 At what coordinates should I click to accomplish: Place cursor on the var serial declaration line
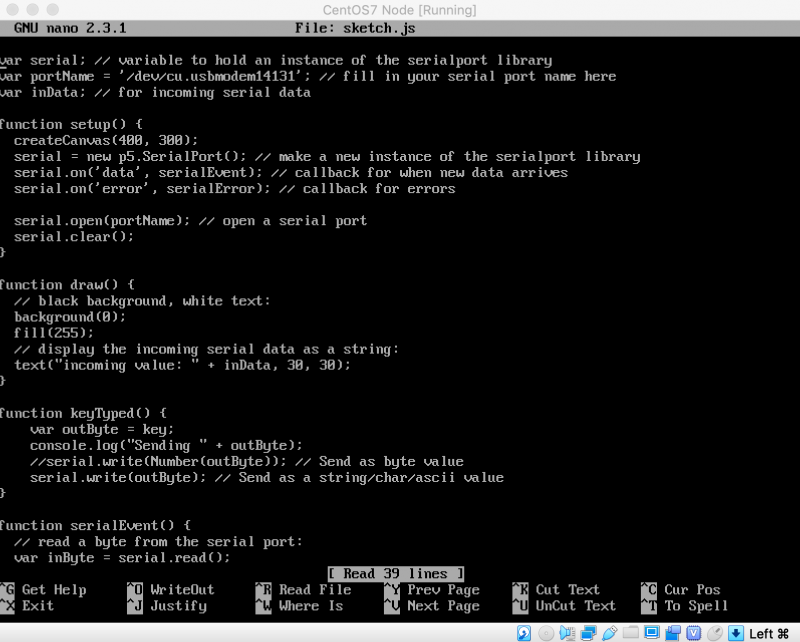276,60
